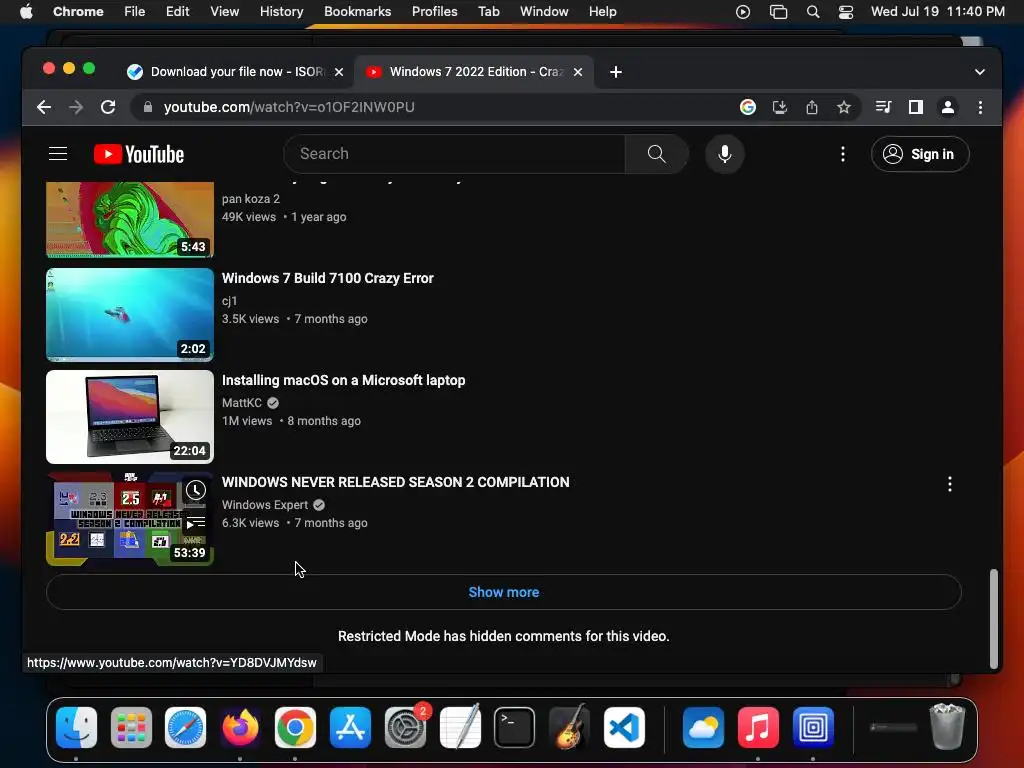
Task: Toggle the Chrome side panel
Action: 916,107
